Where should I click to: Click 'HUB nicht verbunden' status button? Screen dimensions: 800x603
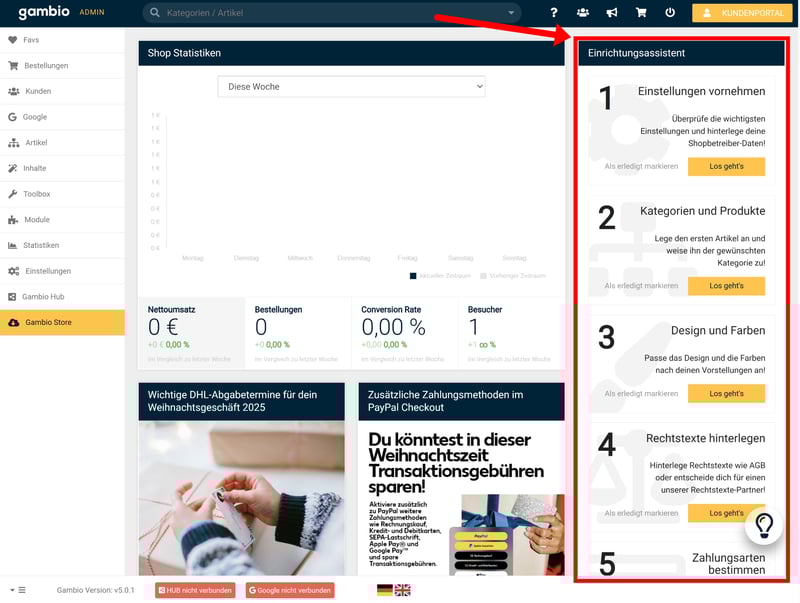click(195, 590)
